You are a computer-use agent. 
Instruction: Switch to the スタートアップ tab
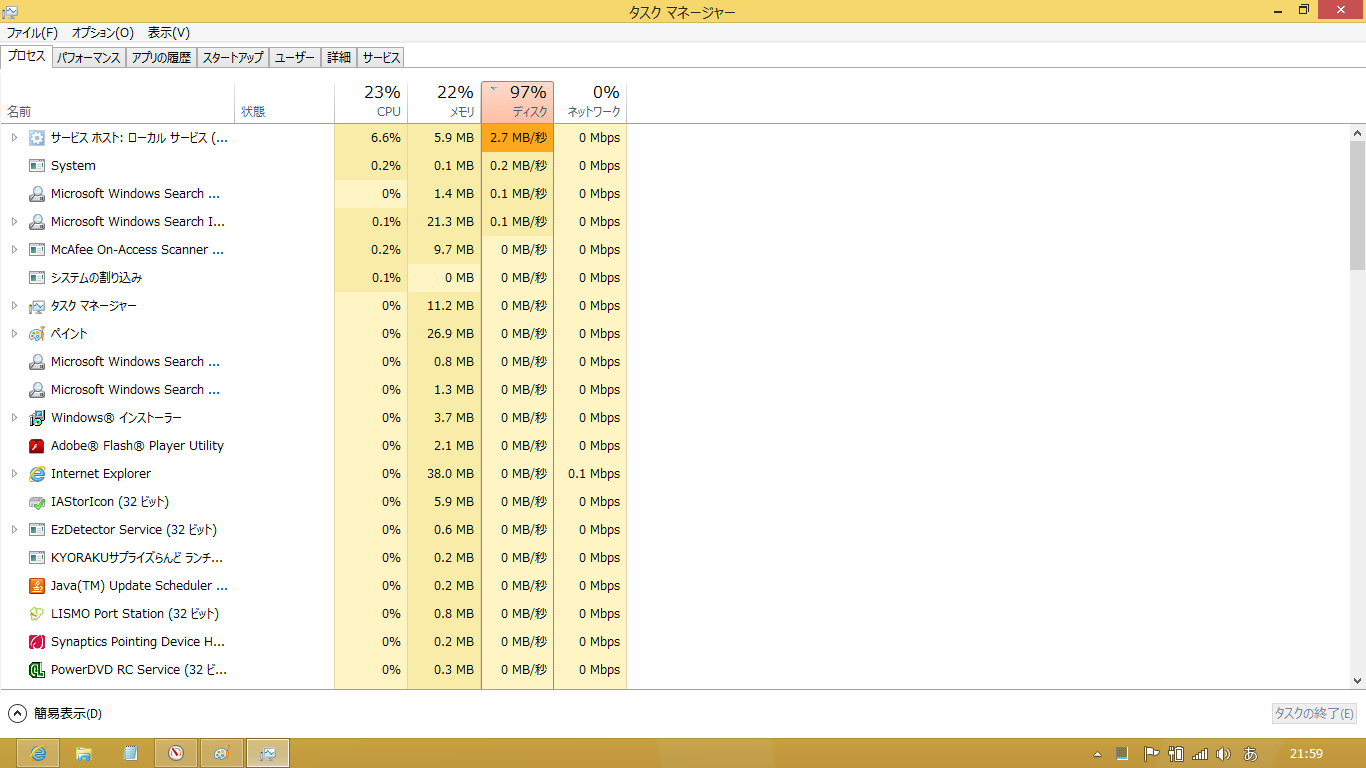pyautogui.click(x=233, y=58)
